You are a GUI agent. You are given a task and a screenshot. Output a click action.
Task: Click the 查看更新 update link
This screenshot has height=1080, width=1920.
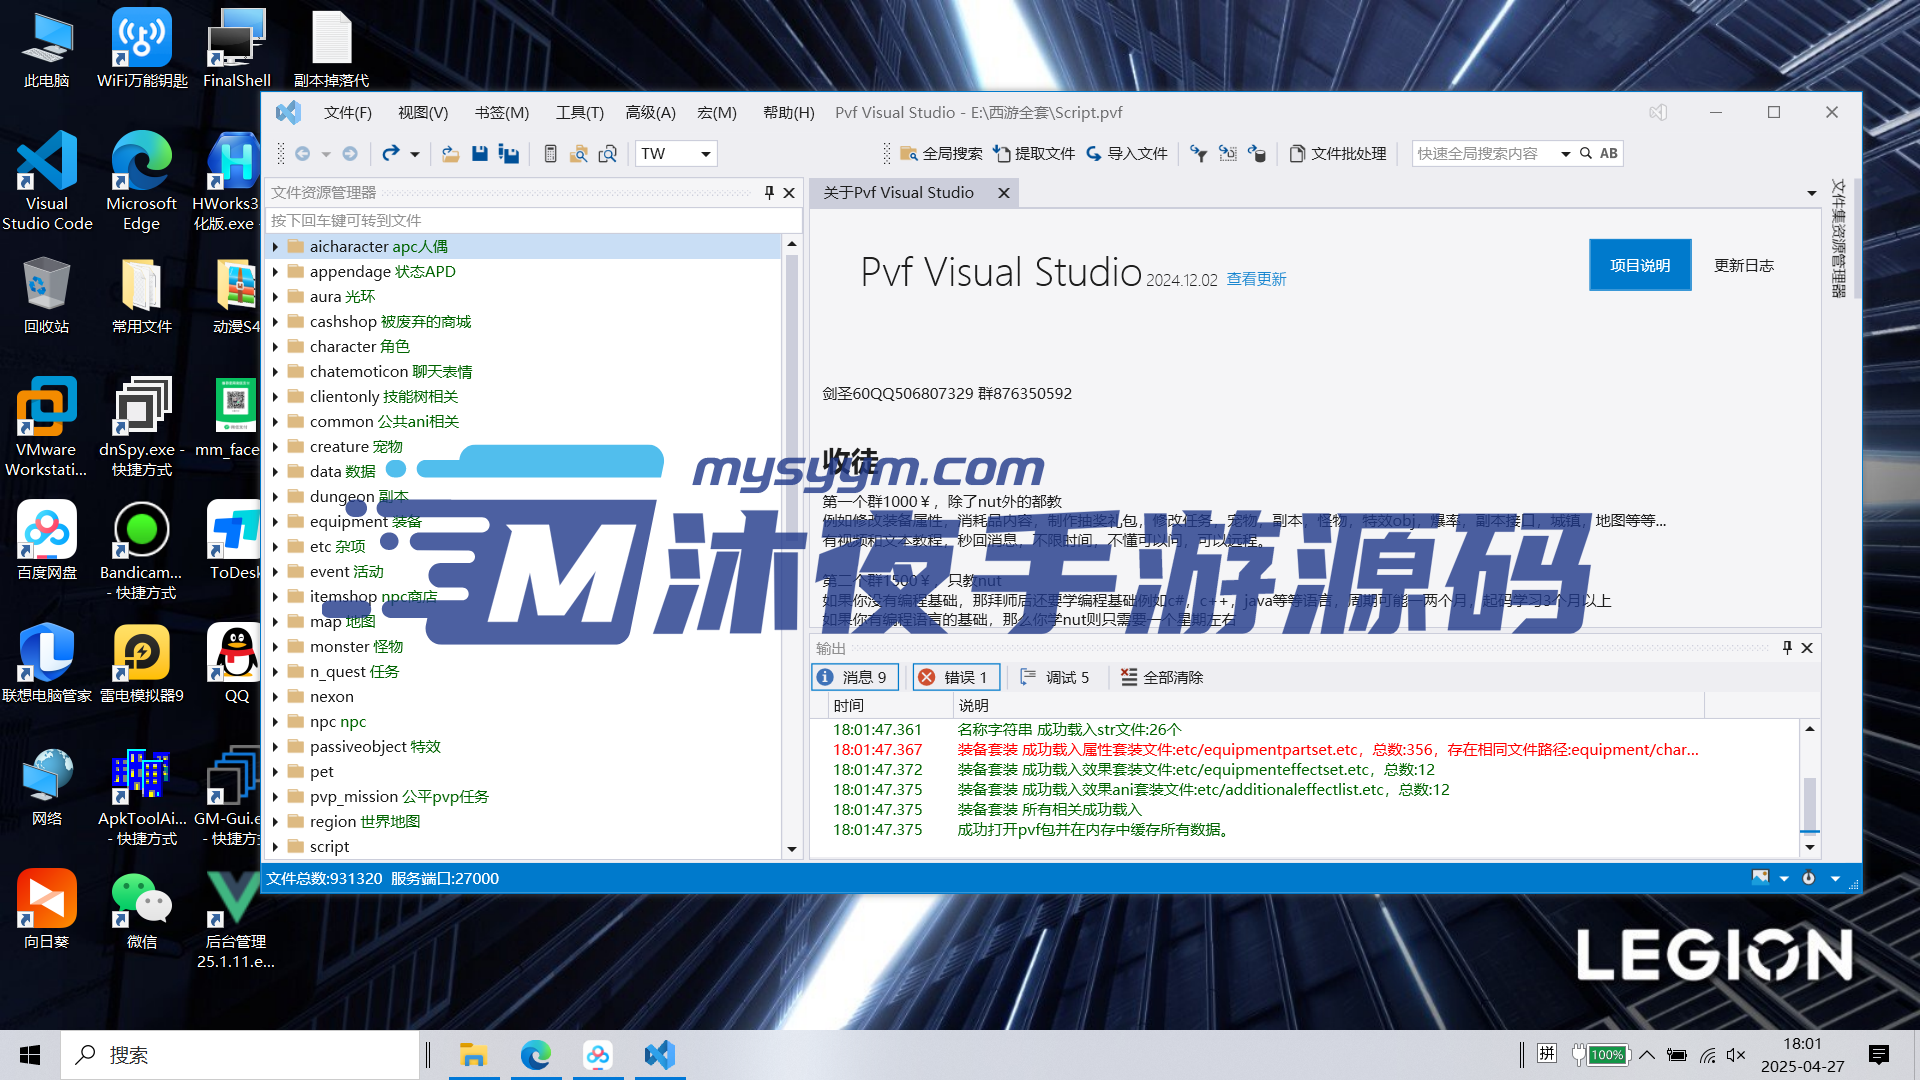(x=1256, y=279)
